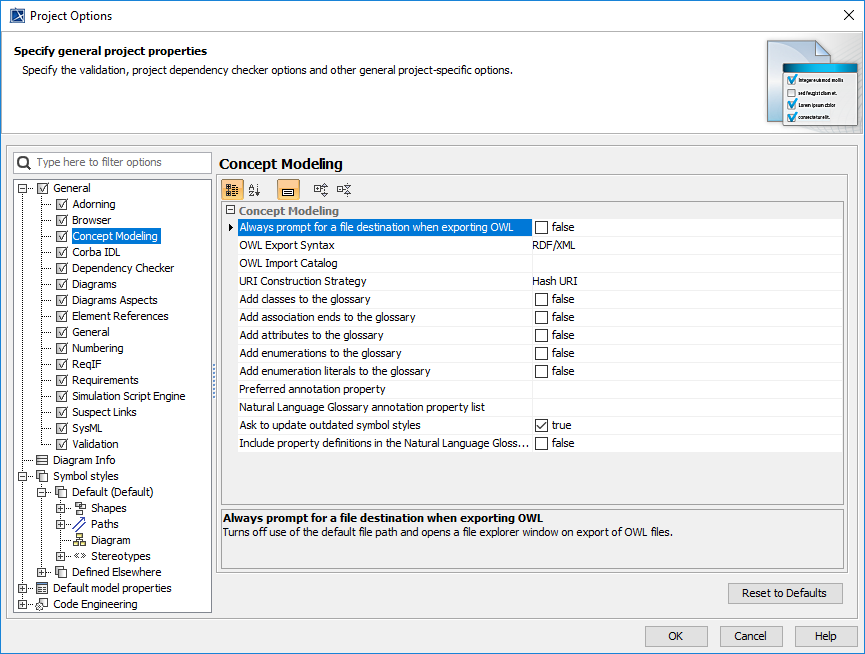Open the Validation options page

point(95,444)
